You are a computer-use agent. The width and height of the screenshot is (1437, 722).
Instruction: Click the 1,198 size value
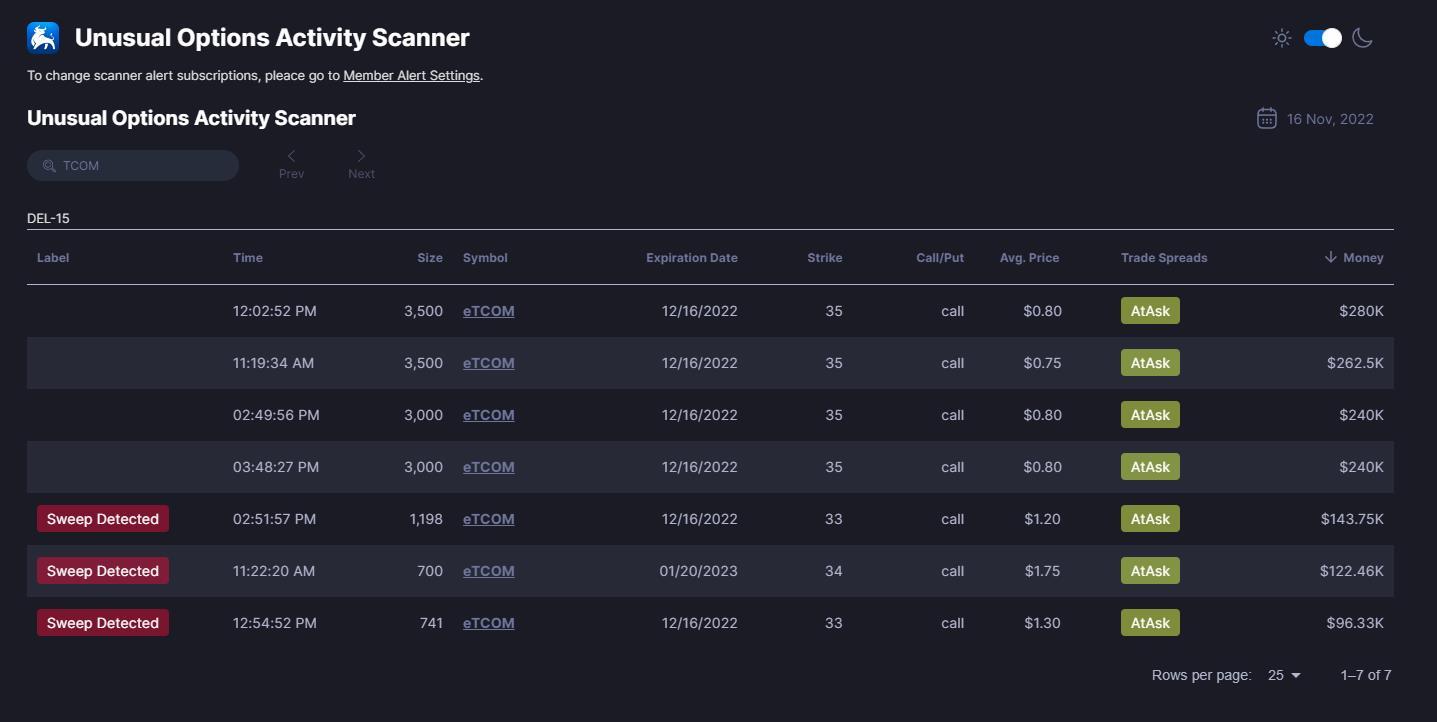click(426, 519)
